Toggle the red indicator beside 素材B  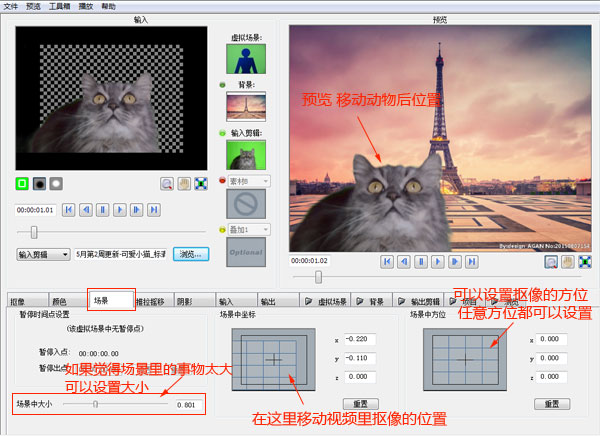click(222, 180)
